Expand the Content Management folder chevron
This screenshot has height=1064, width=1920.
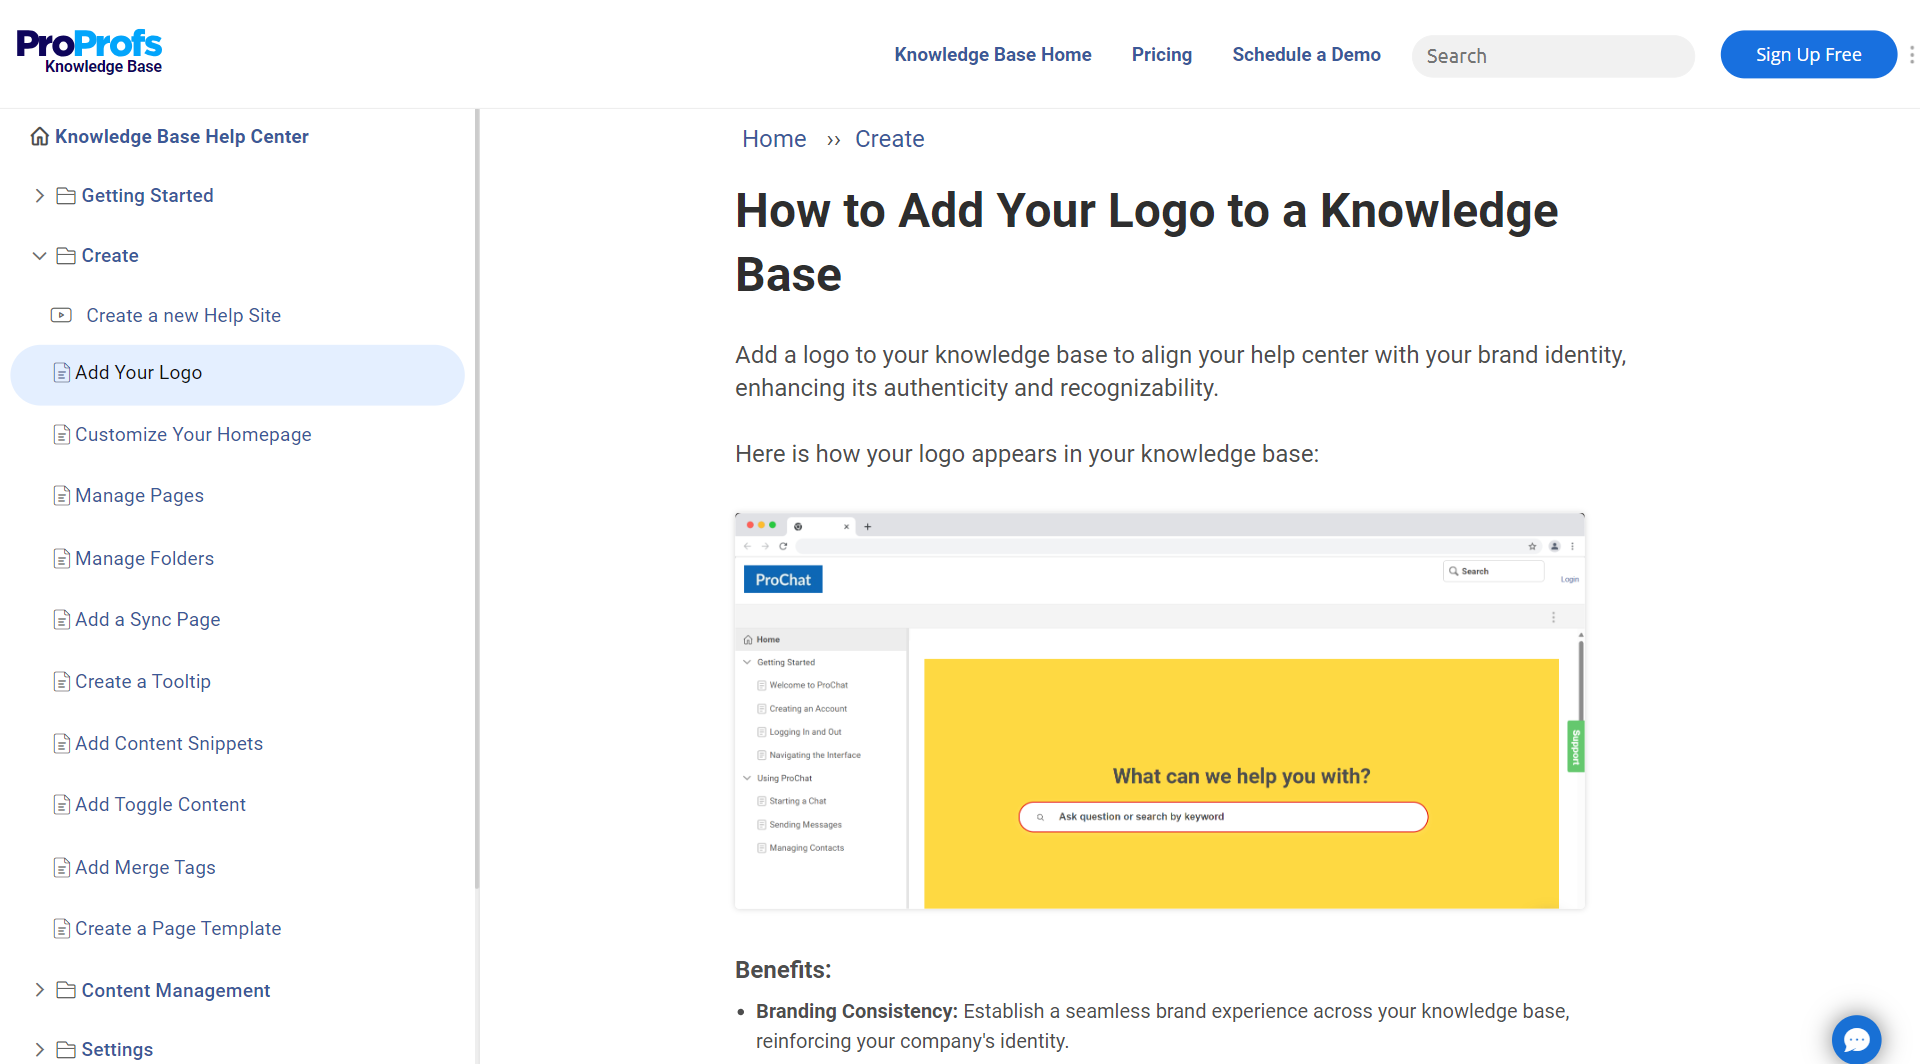39,990
